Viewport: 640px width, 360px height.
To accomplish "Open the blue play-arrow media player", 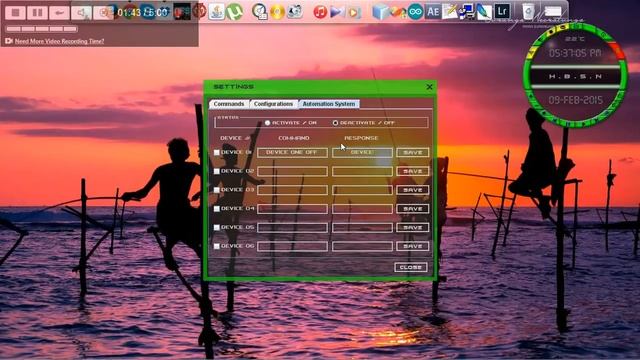I will tap(337, 12).
